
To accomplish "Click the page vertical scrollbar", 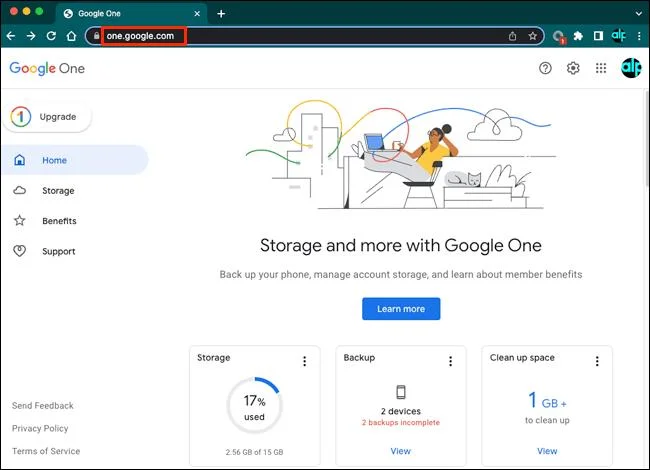I will pyautogui.click(x=647, y=139).
